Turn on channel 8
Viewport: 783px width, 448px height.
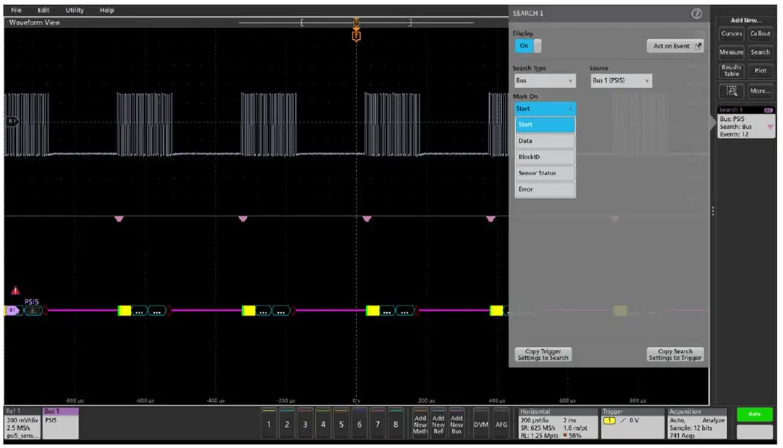tap(395, 424)
